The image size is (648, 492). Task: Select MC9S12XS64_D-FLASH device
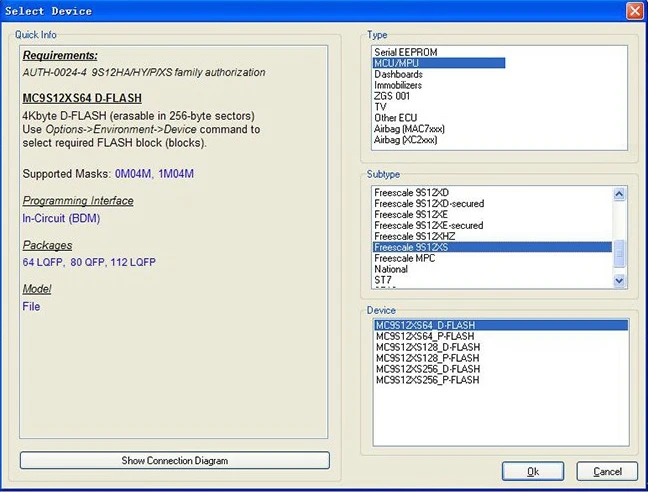pos(501,325)
